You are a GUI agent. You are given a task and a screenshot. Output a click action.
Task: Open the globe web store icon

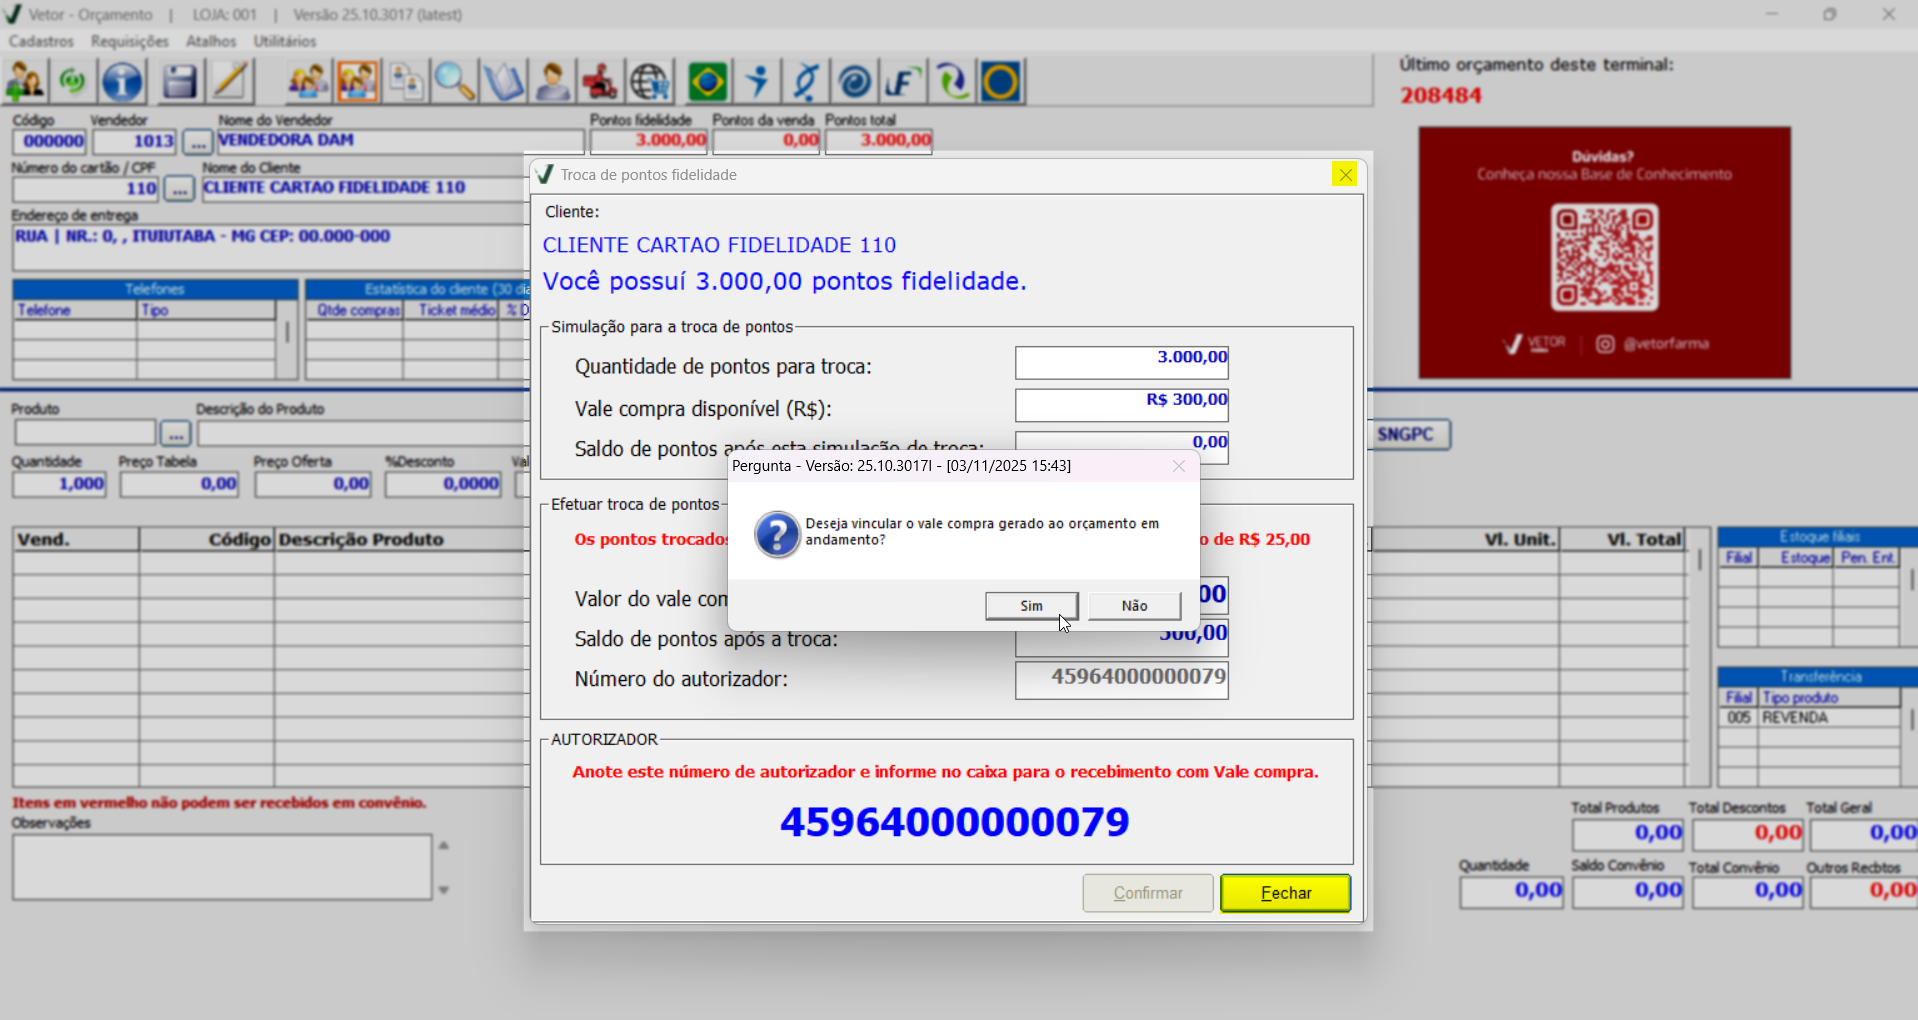tap(650, 81)
